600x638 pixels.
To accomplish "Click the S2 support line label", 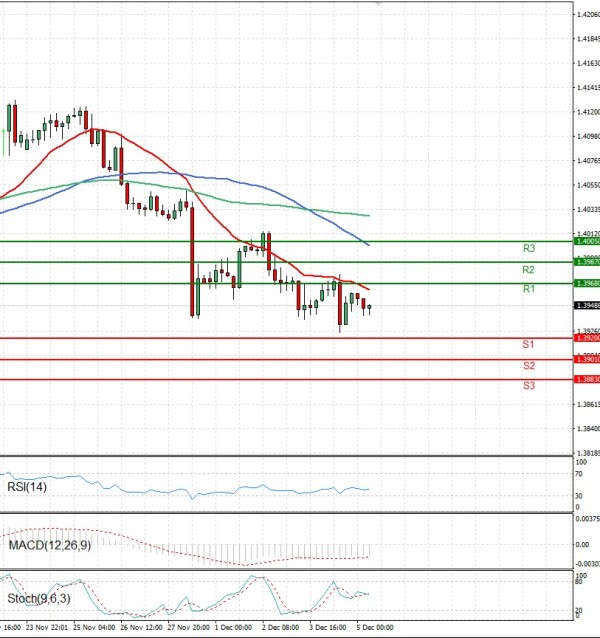I will pyautogui.click(x=529, y=366).
